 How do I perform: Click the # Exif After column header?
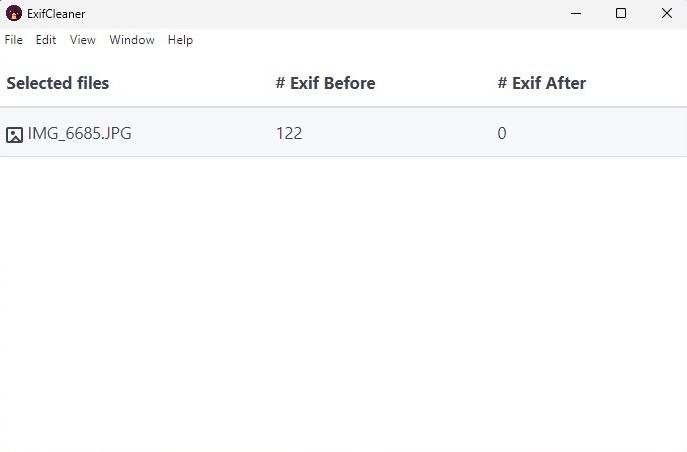[541, 83]
